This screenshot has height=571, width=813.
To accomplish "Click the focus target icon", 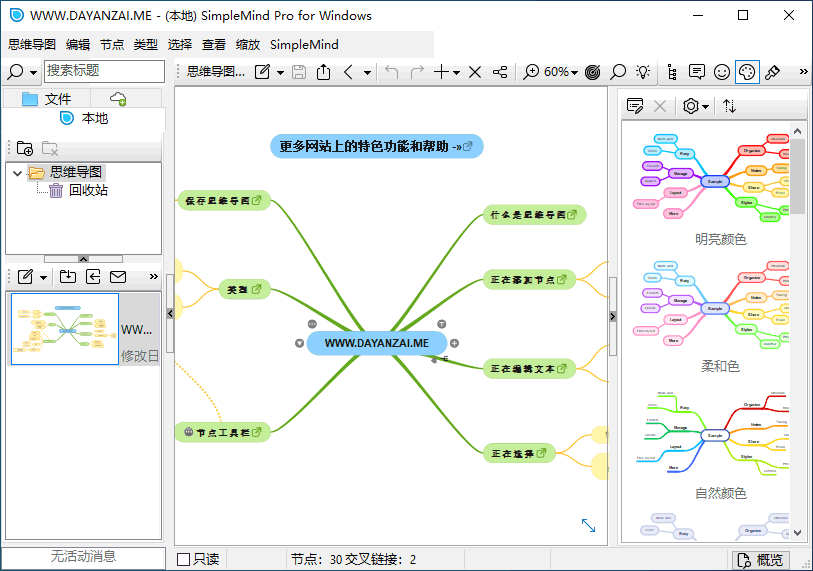I will [x=593, y=72].
